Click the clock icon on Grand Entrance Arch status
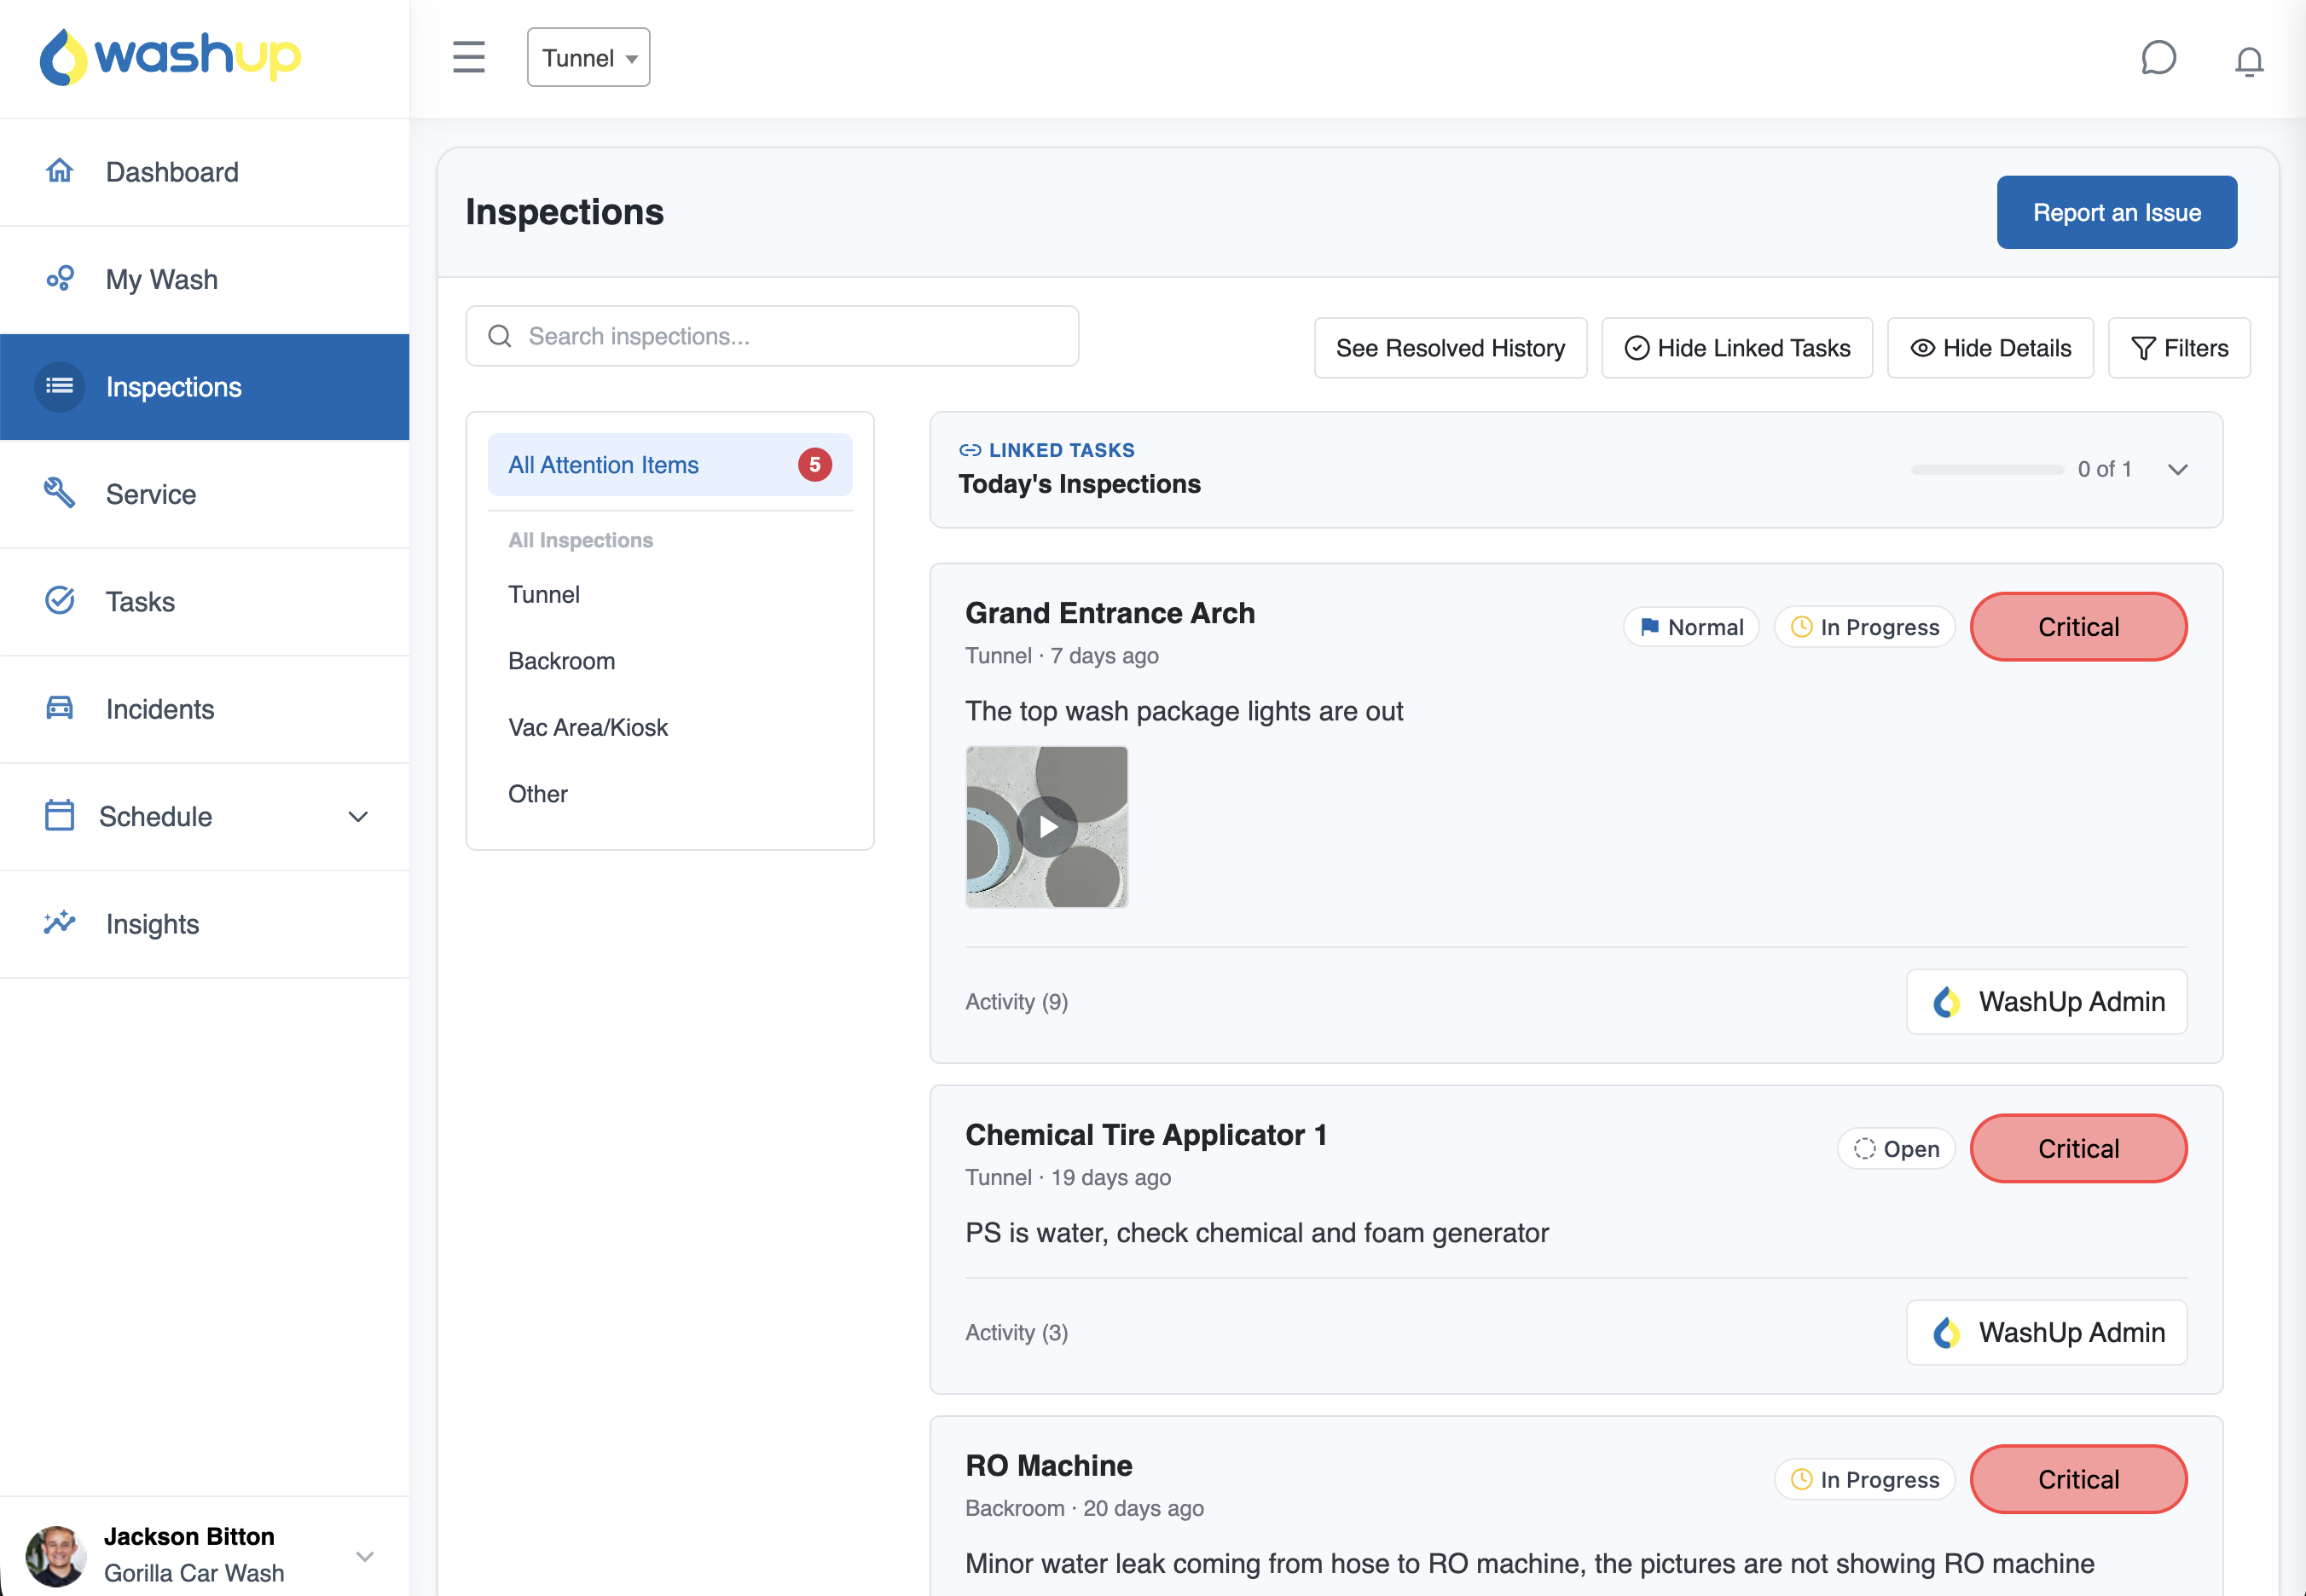 pyautogui.click(x=1801, y=627)
